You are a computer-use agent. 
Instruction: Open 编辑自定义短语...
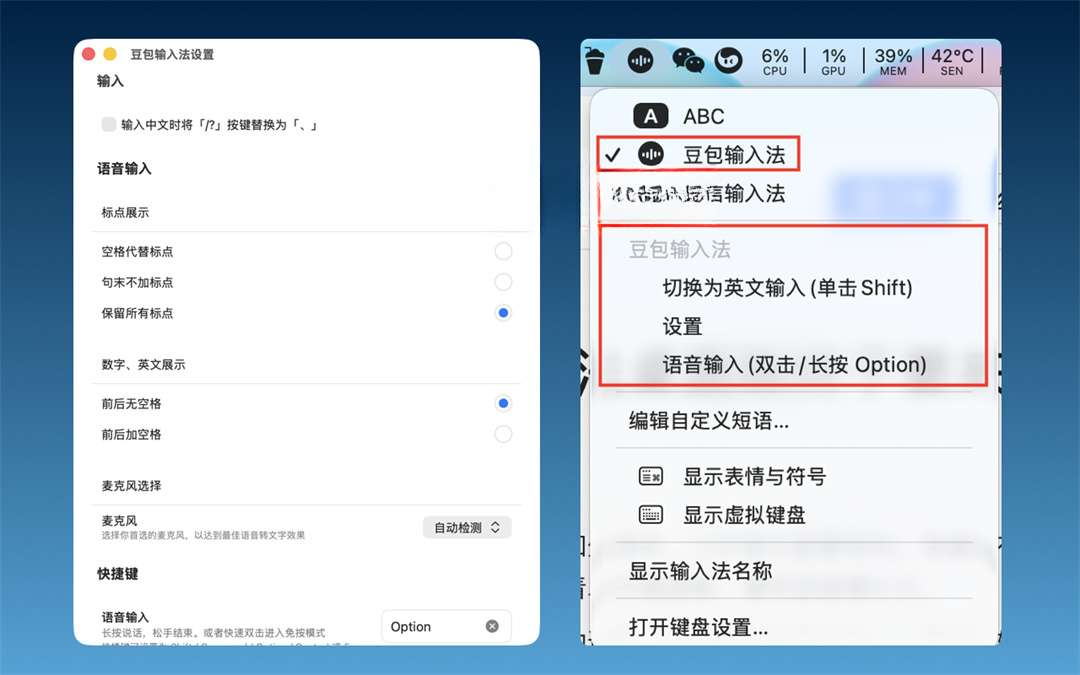point(709,420)
